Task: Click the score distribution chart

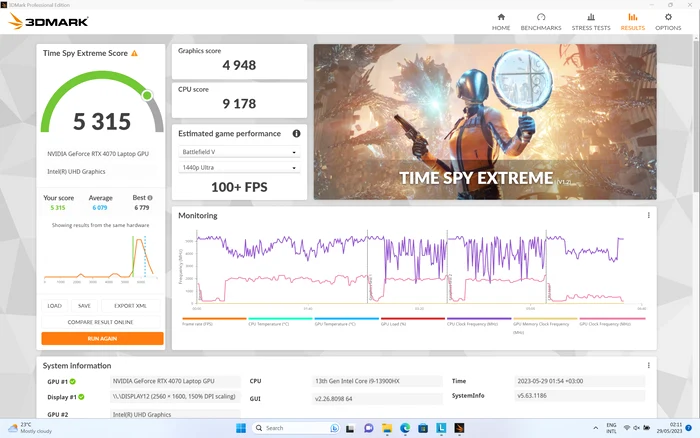Action: click(100, 258)
